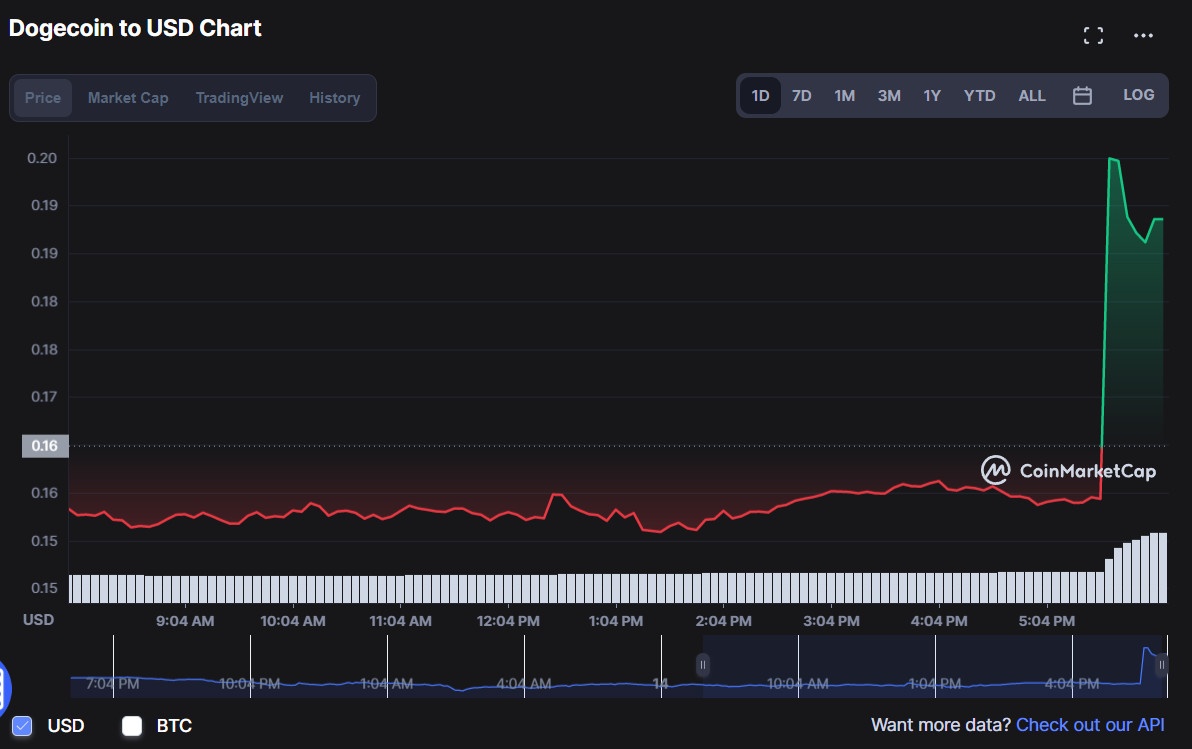View the History tab
The height and width of the screenshot is (749, 1192).
[x=334, y=97]
